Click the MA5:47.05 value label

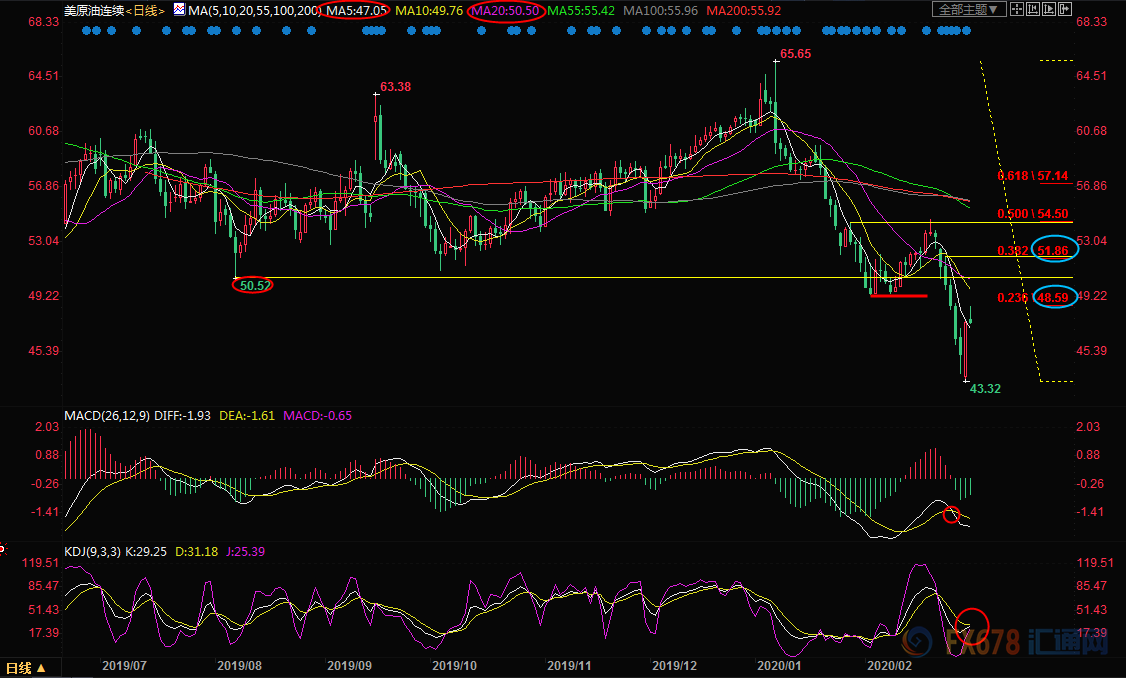(x=357, y=11)
